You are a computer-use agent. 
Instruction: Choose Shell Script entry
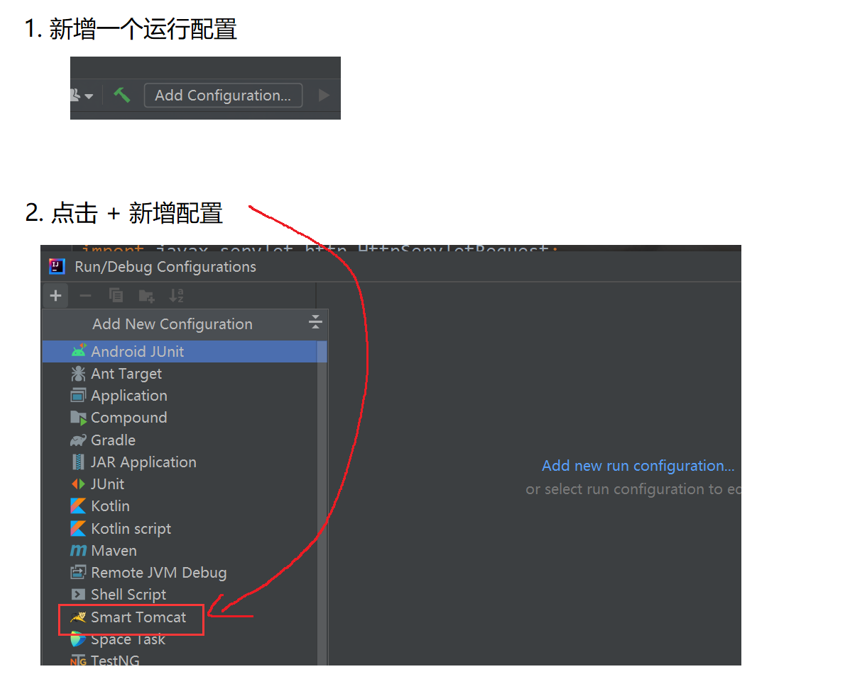[180, 595]
